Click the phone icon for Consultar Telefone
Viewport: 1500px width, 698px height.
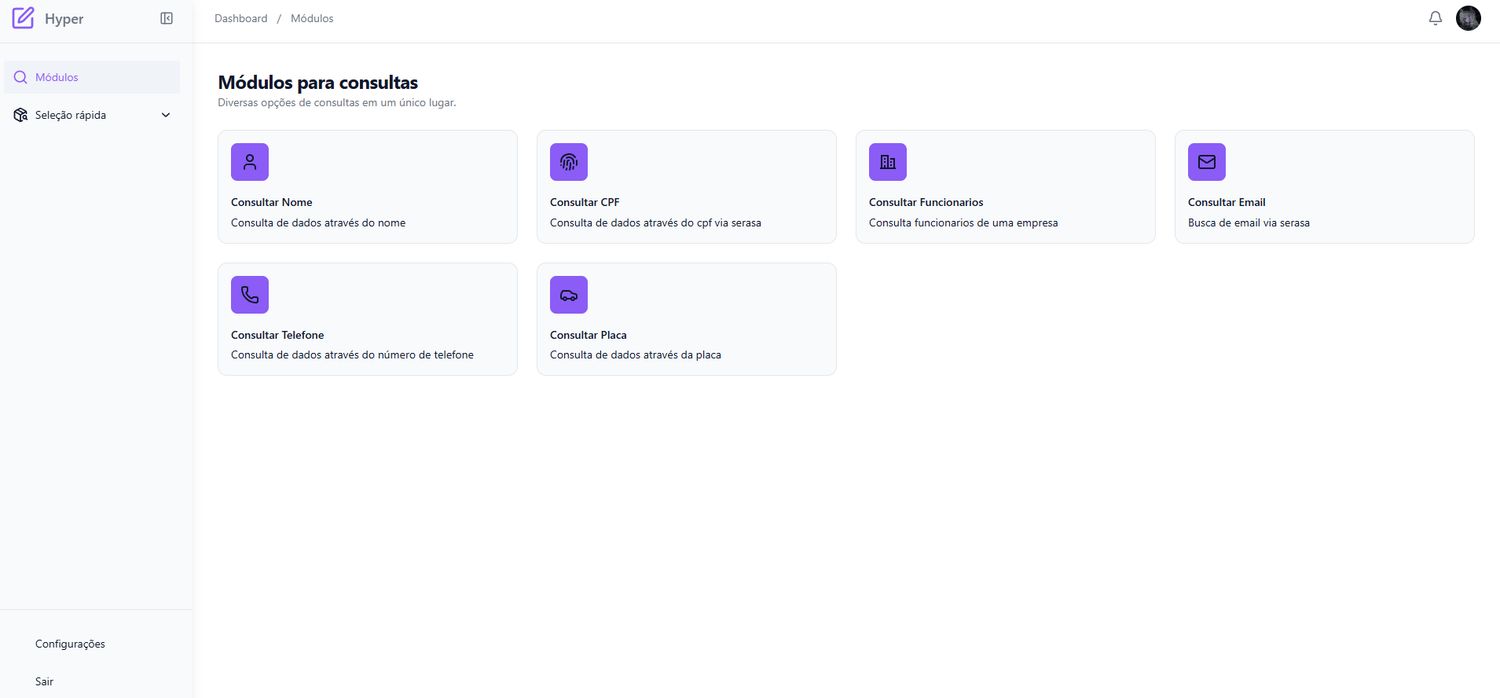[250, 295]
